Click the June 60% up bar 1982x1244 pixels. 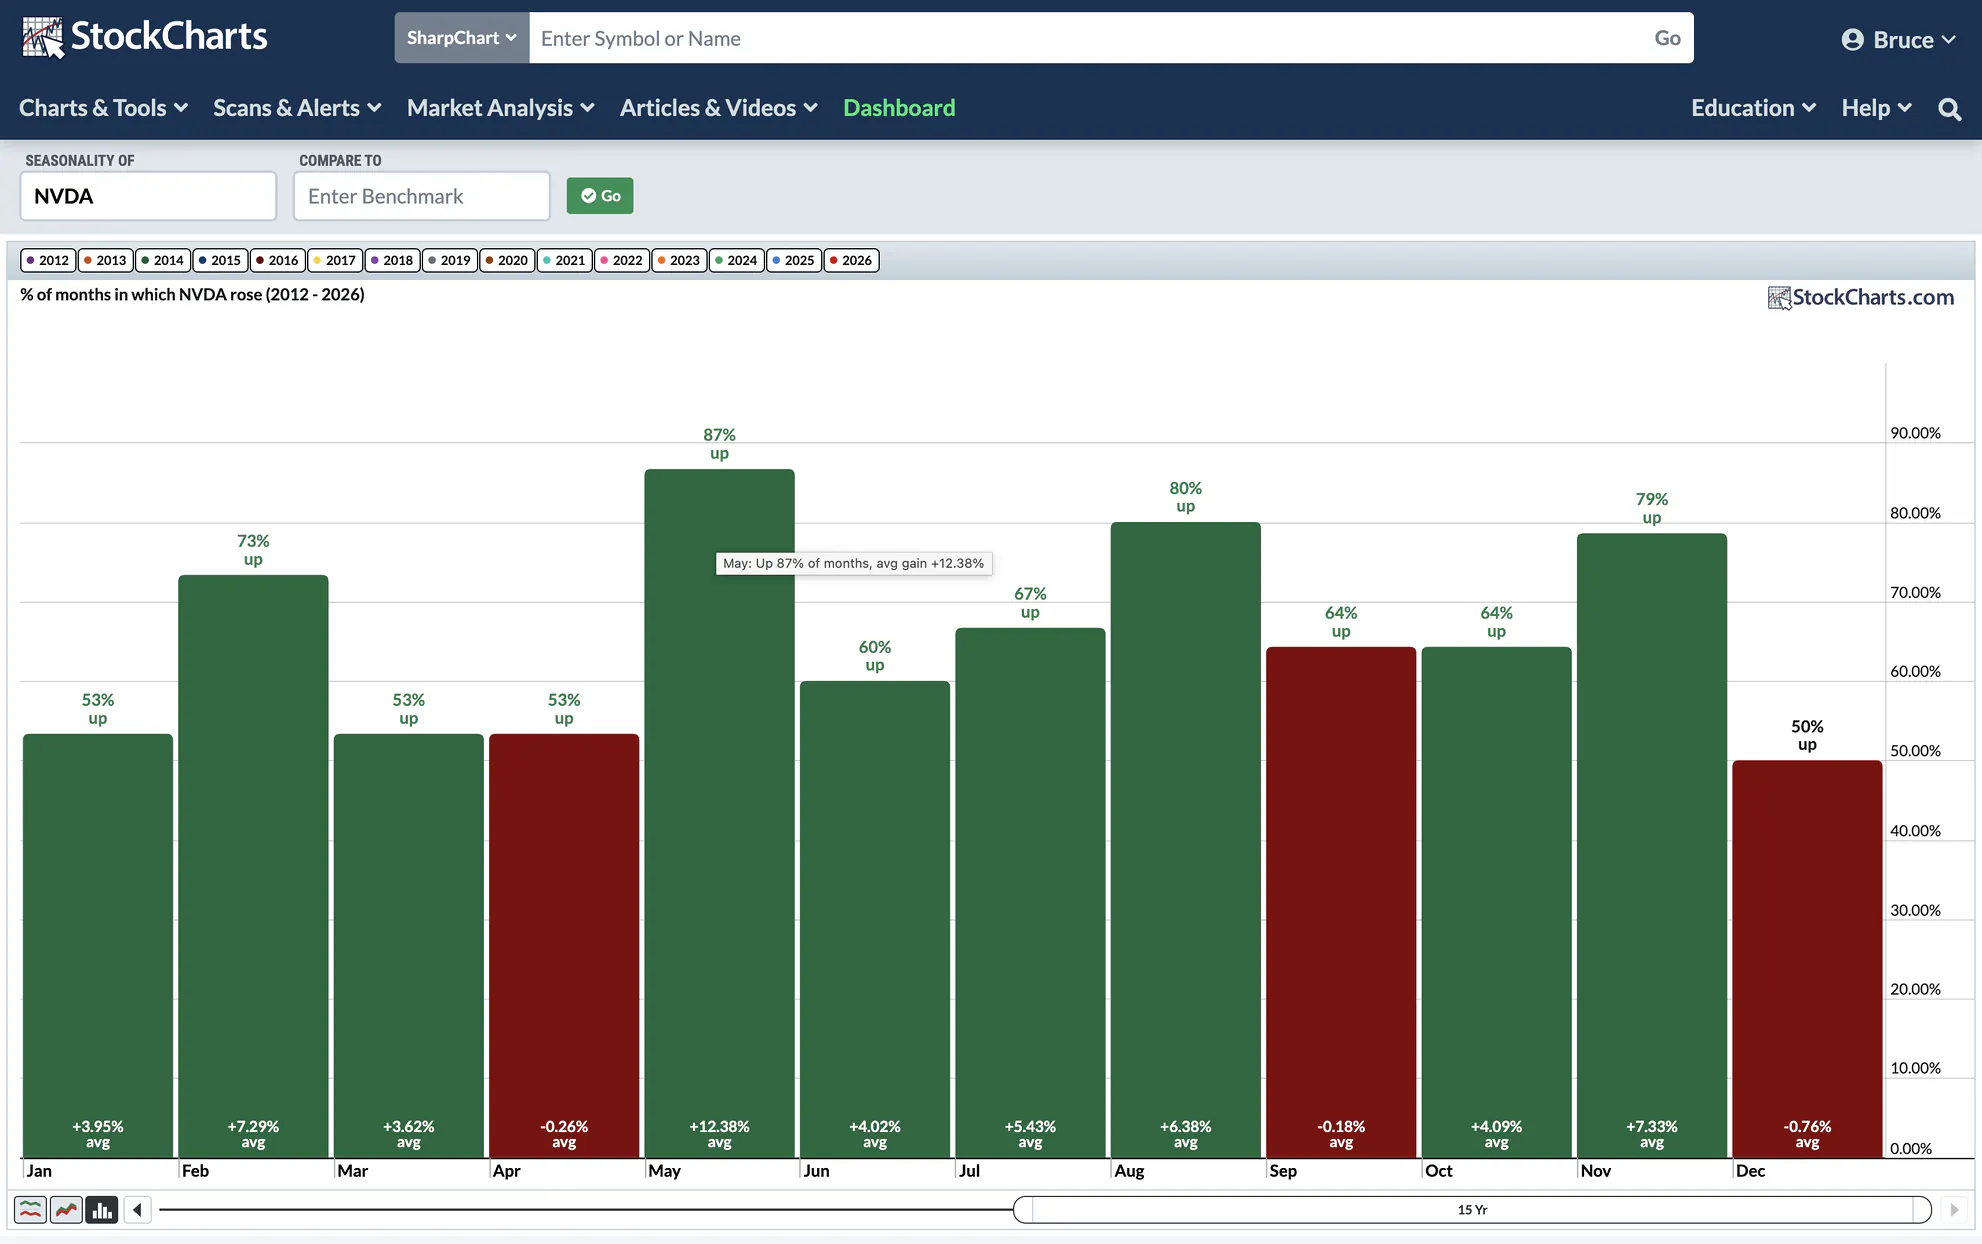[x=875, y=919]
